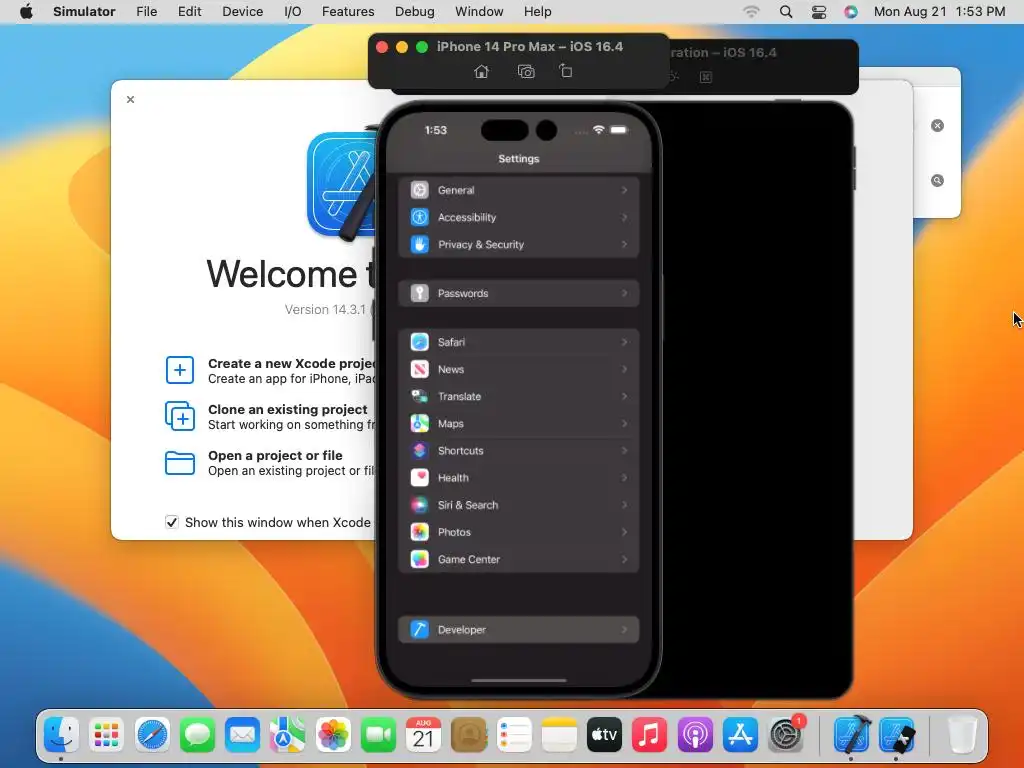Viewport: 1024px width, 768px height.
Task: Open the Debug menu
Action: (415, 12)
